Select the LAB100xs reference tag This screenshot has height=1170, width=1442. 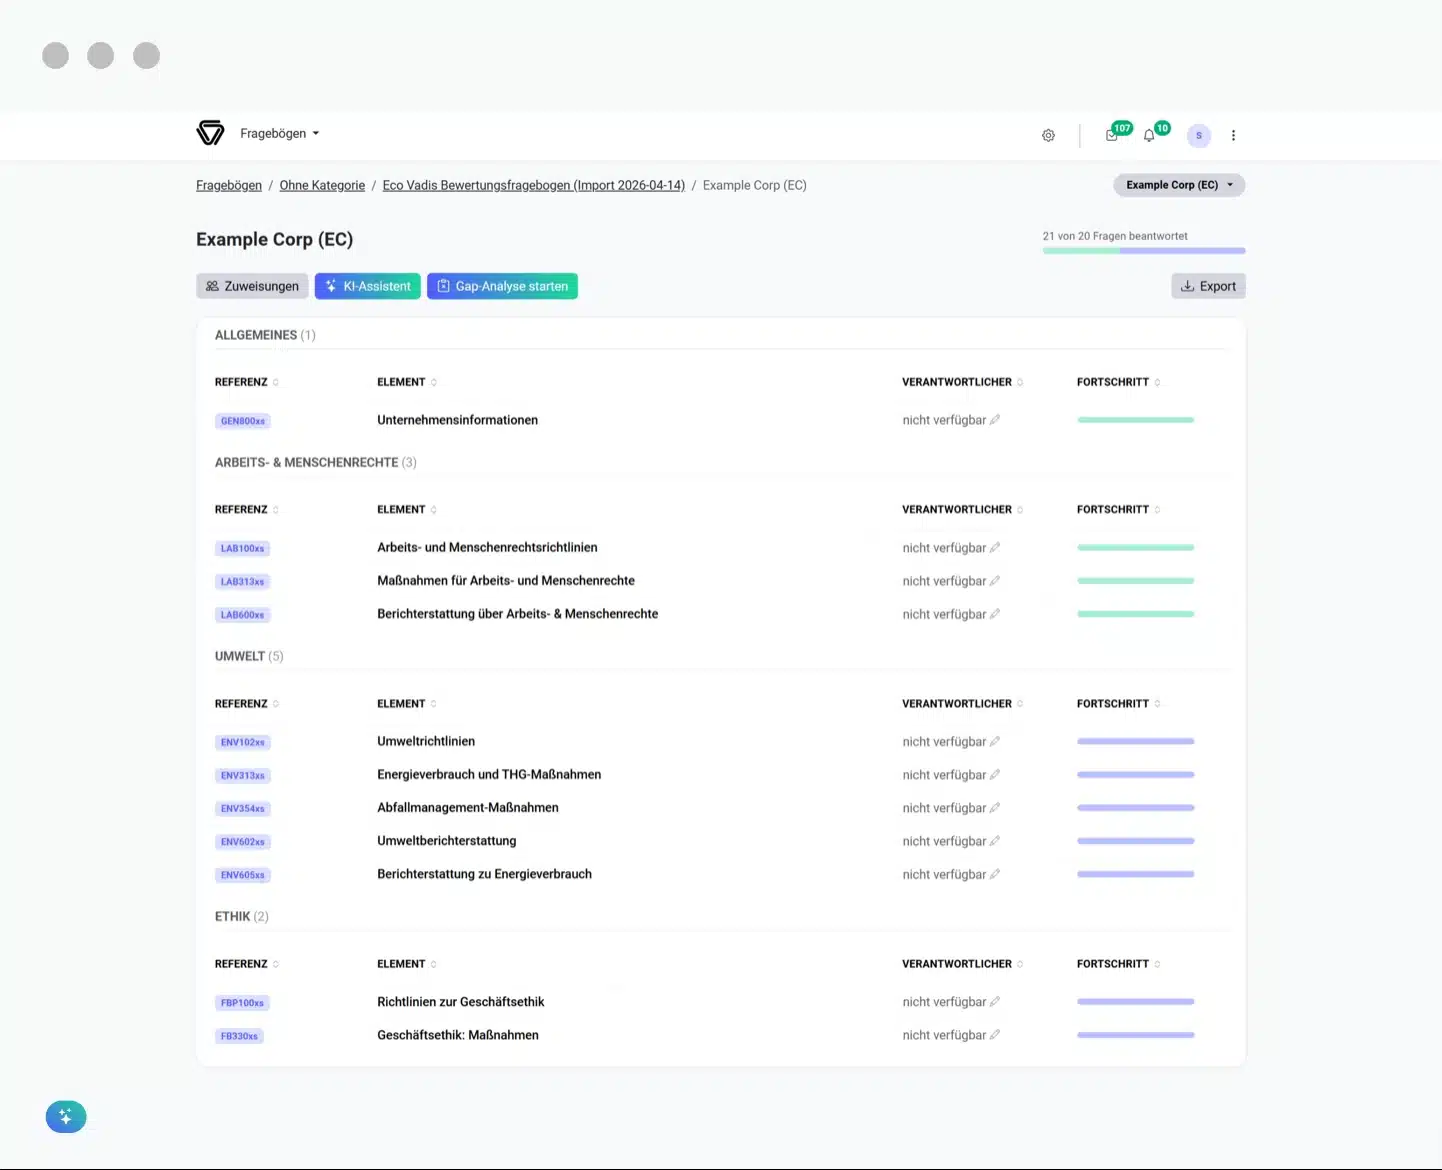pyautogui.click(x=243, y=548)
